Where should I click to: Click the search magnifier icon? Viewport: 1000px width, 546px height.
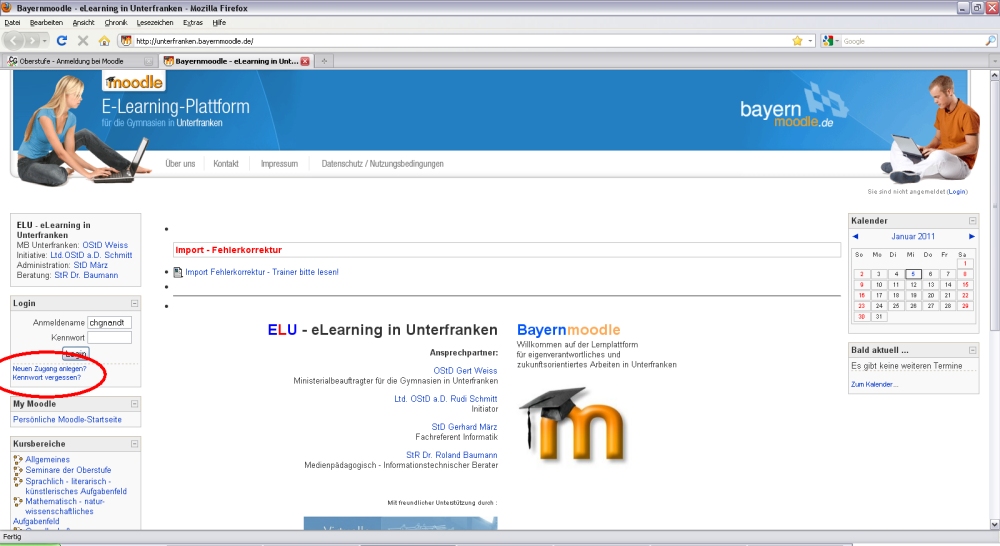pyautogui.click(x=990, y=41)
